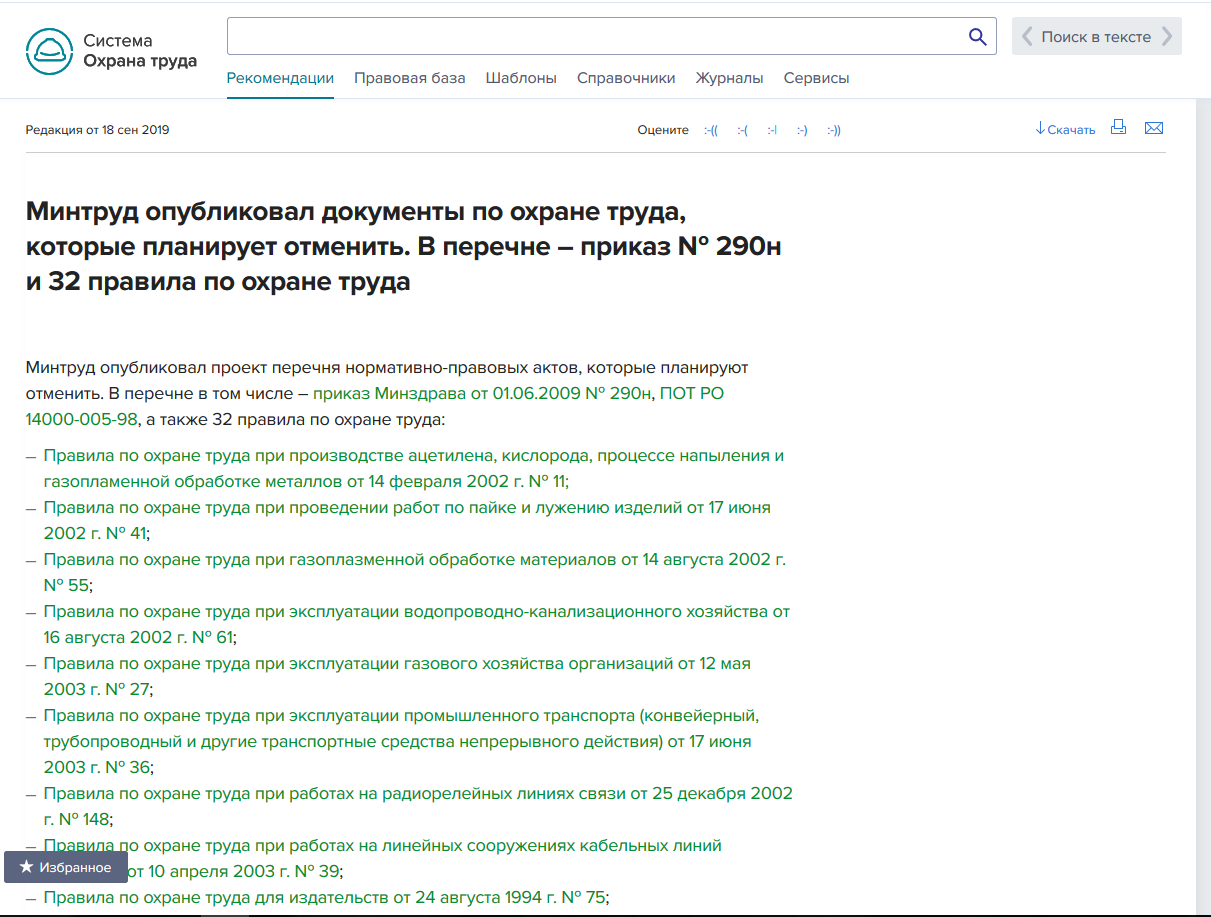The image size is (1211, 917).
Task: Click the envelope email icon
Action: pyautogui.click(x=1154, y=128)
